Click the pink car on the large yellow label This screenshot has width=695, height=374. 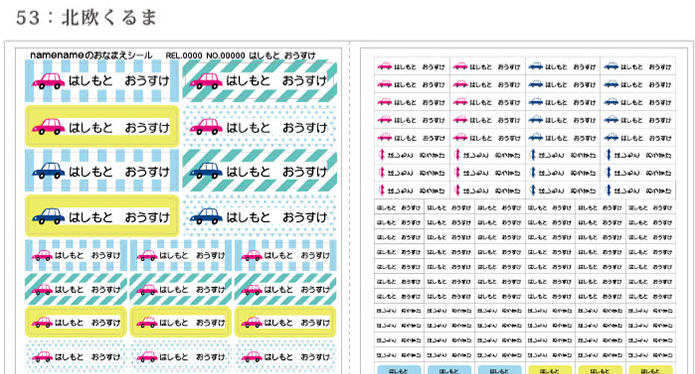(48, 127)
